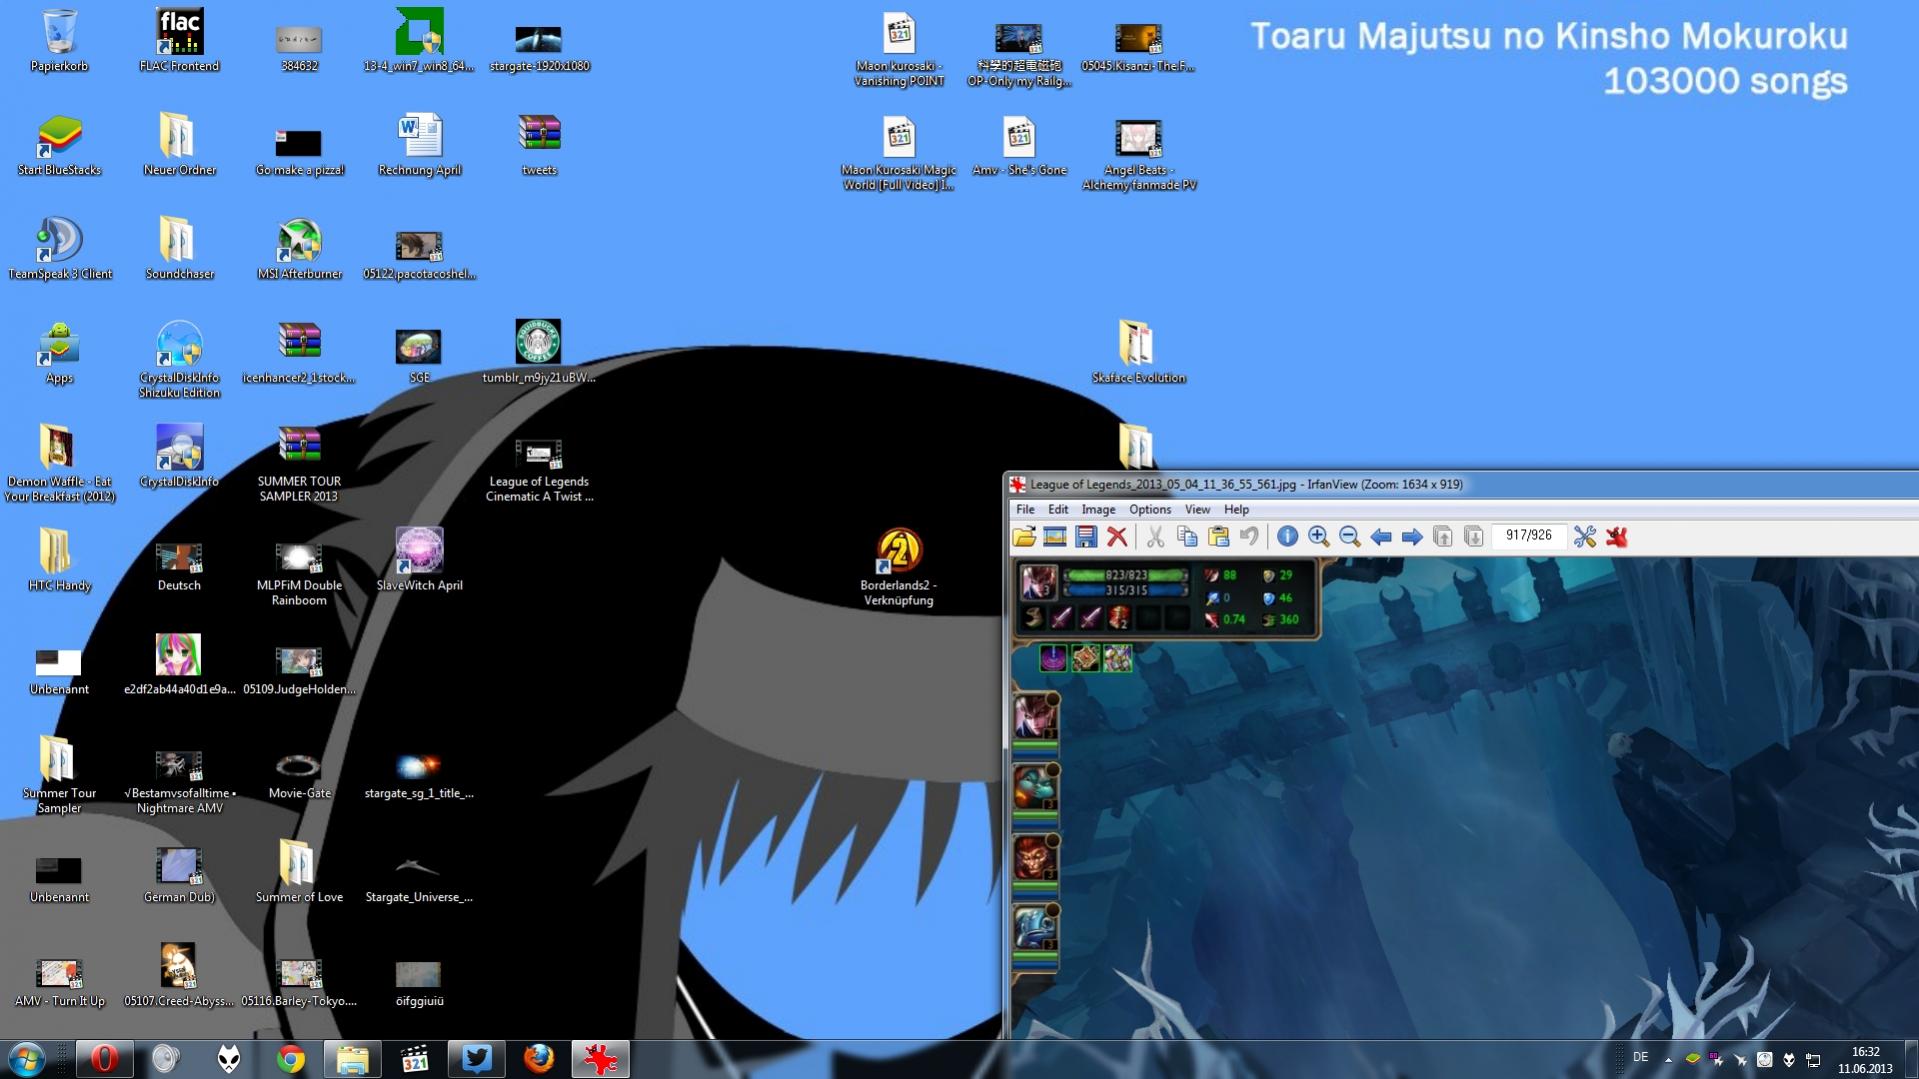Click the previous page icon in IrfanView

(x=1443, y=537)
